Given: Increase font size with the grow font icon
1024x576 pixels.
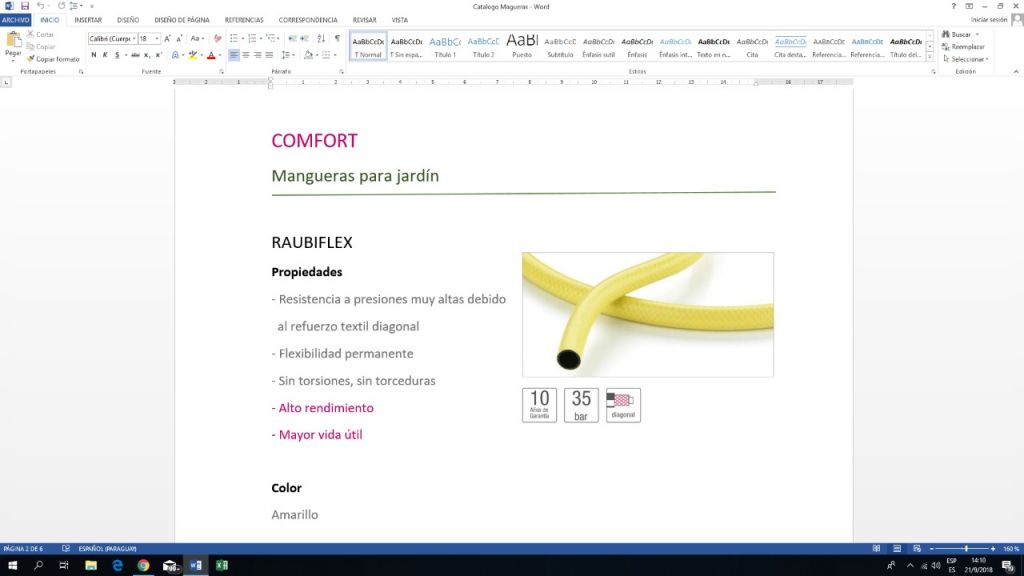Looking at the screenshot, I should (168, 39).
